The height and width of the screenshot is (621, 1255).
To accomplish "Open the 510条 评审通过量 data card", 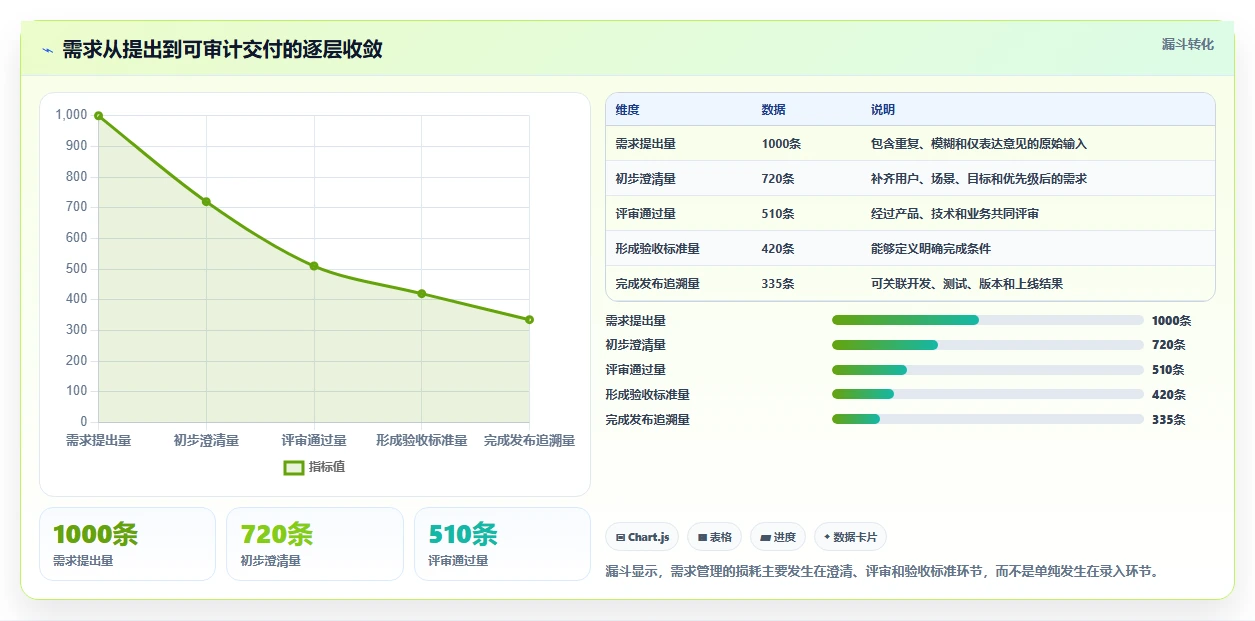I will [x=502, y=544].
